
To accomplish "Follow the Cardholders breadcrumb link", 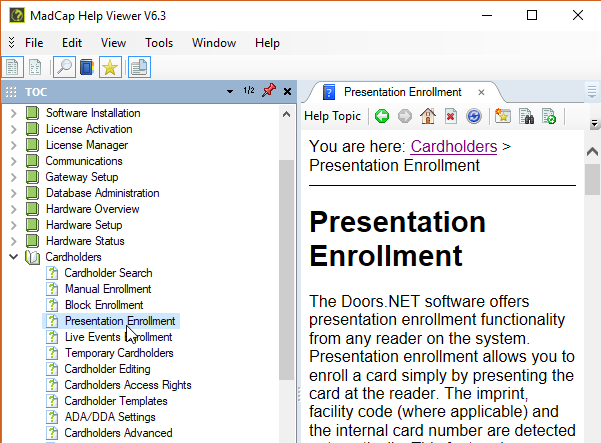I will [x=454, y=146].
